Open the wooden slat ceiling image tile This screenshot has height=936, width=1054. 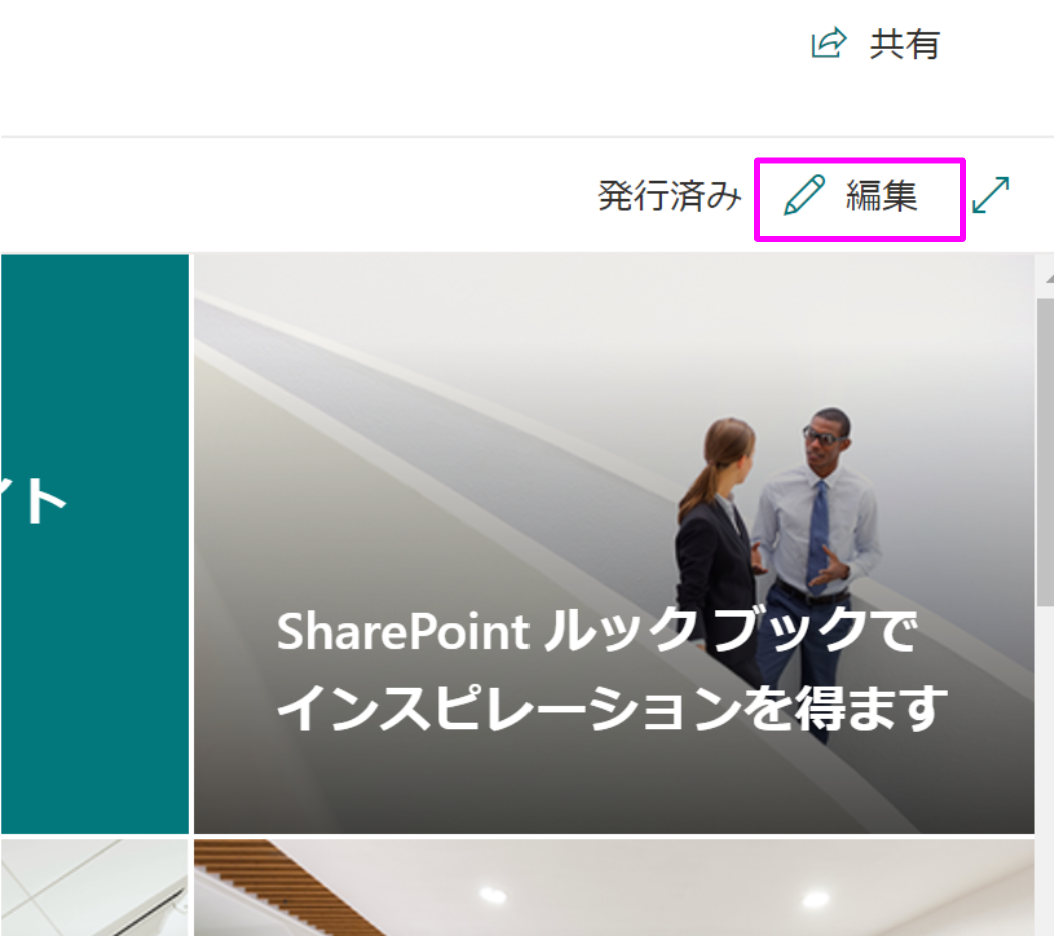coord(614,888)
